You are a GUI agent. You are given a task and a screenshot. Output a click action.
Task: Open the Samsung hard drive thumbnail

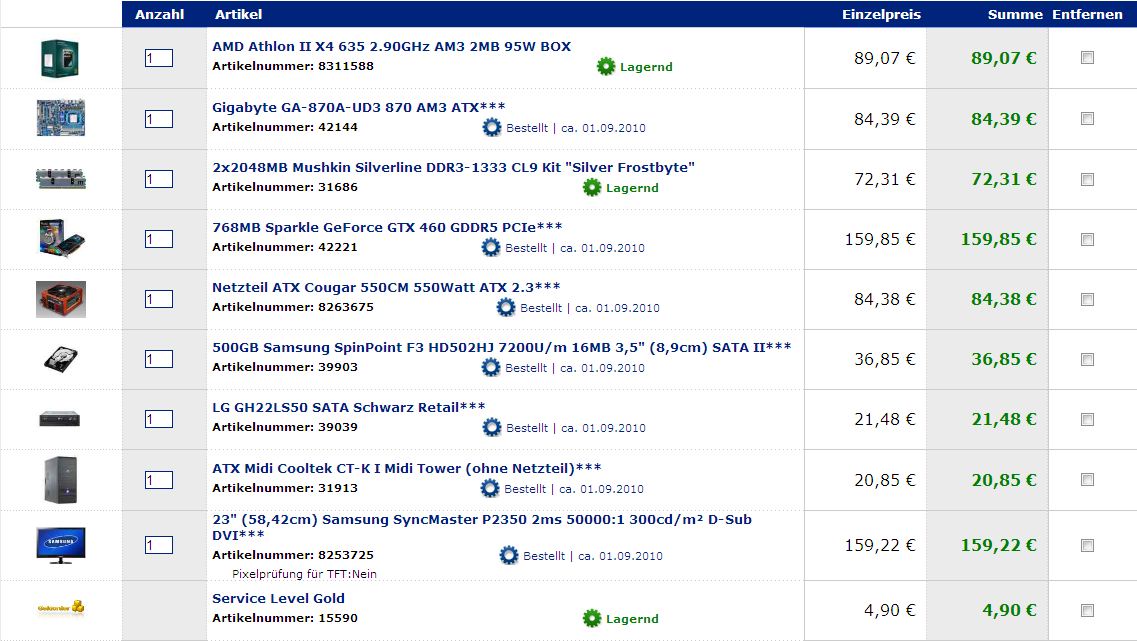[x=61, y=359]
